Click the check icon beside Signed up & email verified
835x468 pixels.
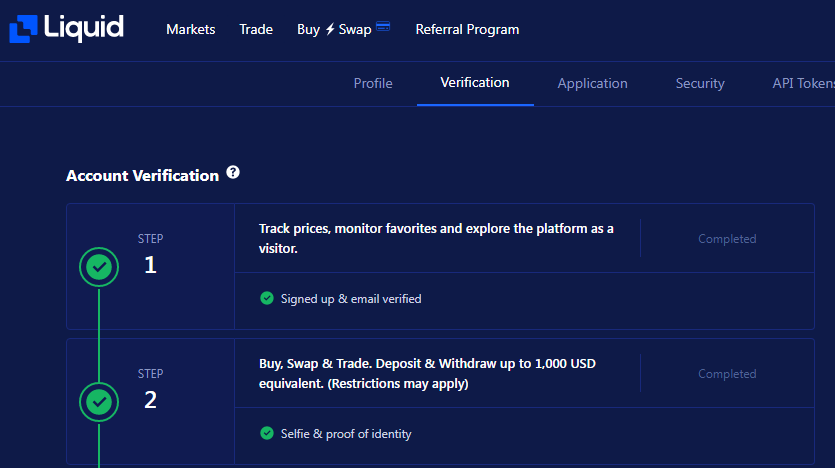click(267, 298)
